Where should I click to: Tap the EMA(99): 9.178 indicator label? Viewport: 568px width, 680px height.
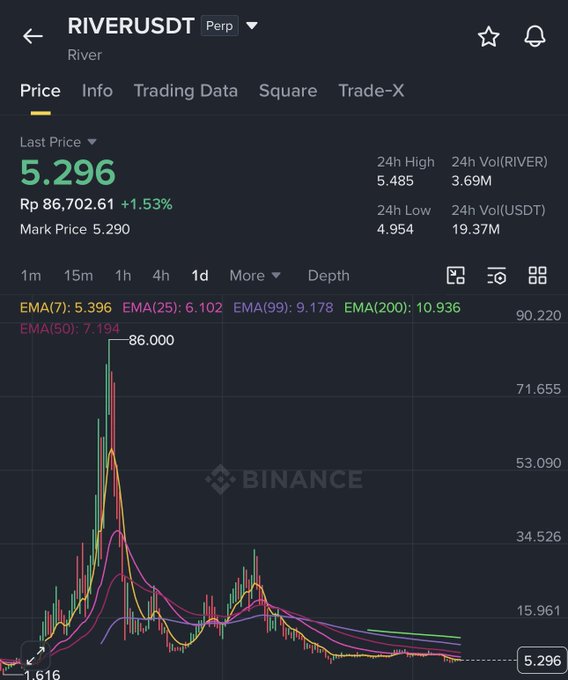click(x=283, y=307)
